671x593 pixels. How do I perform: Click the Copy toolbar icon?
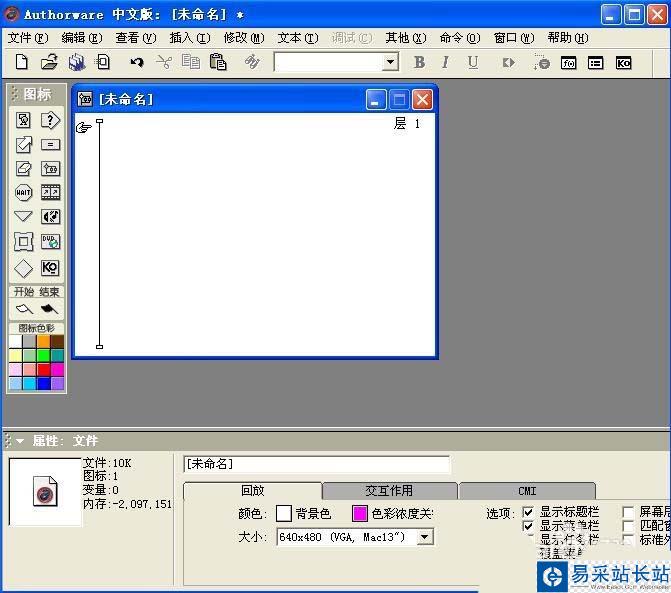pos(191,62)
